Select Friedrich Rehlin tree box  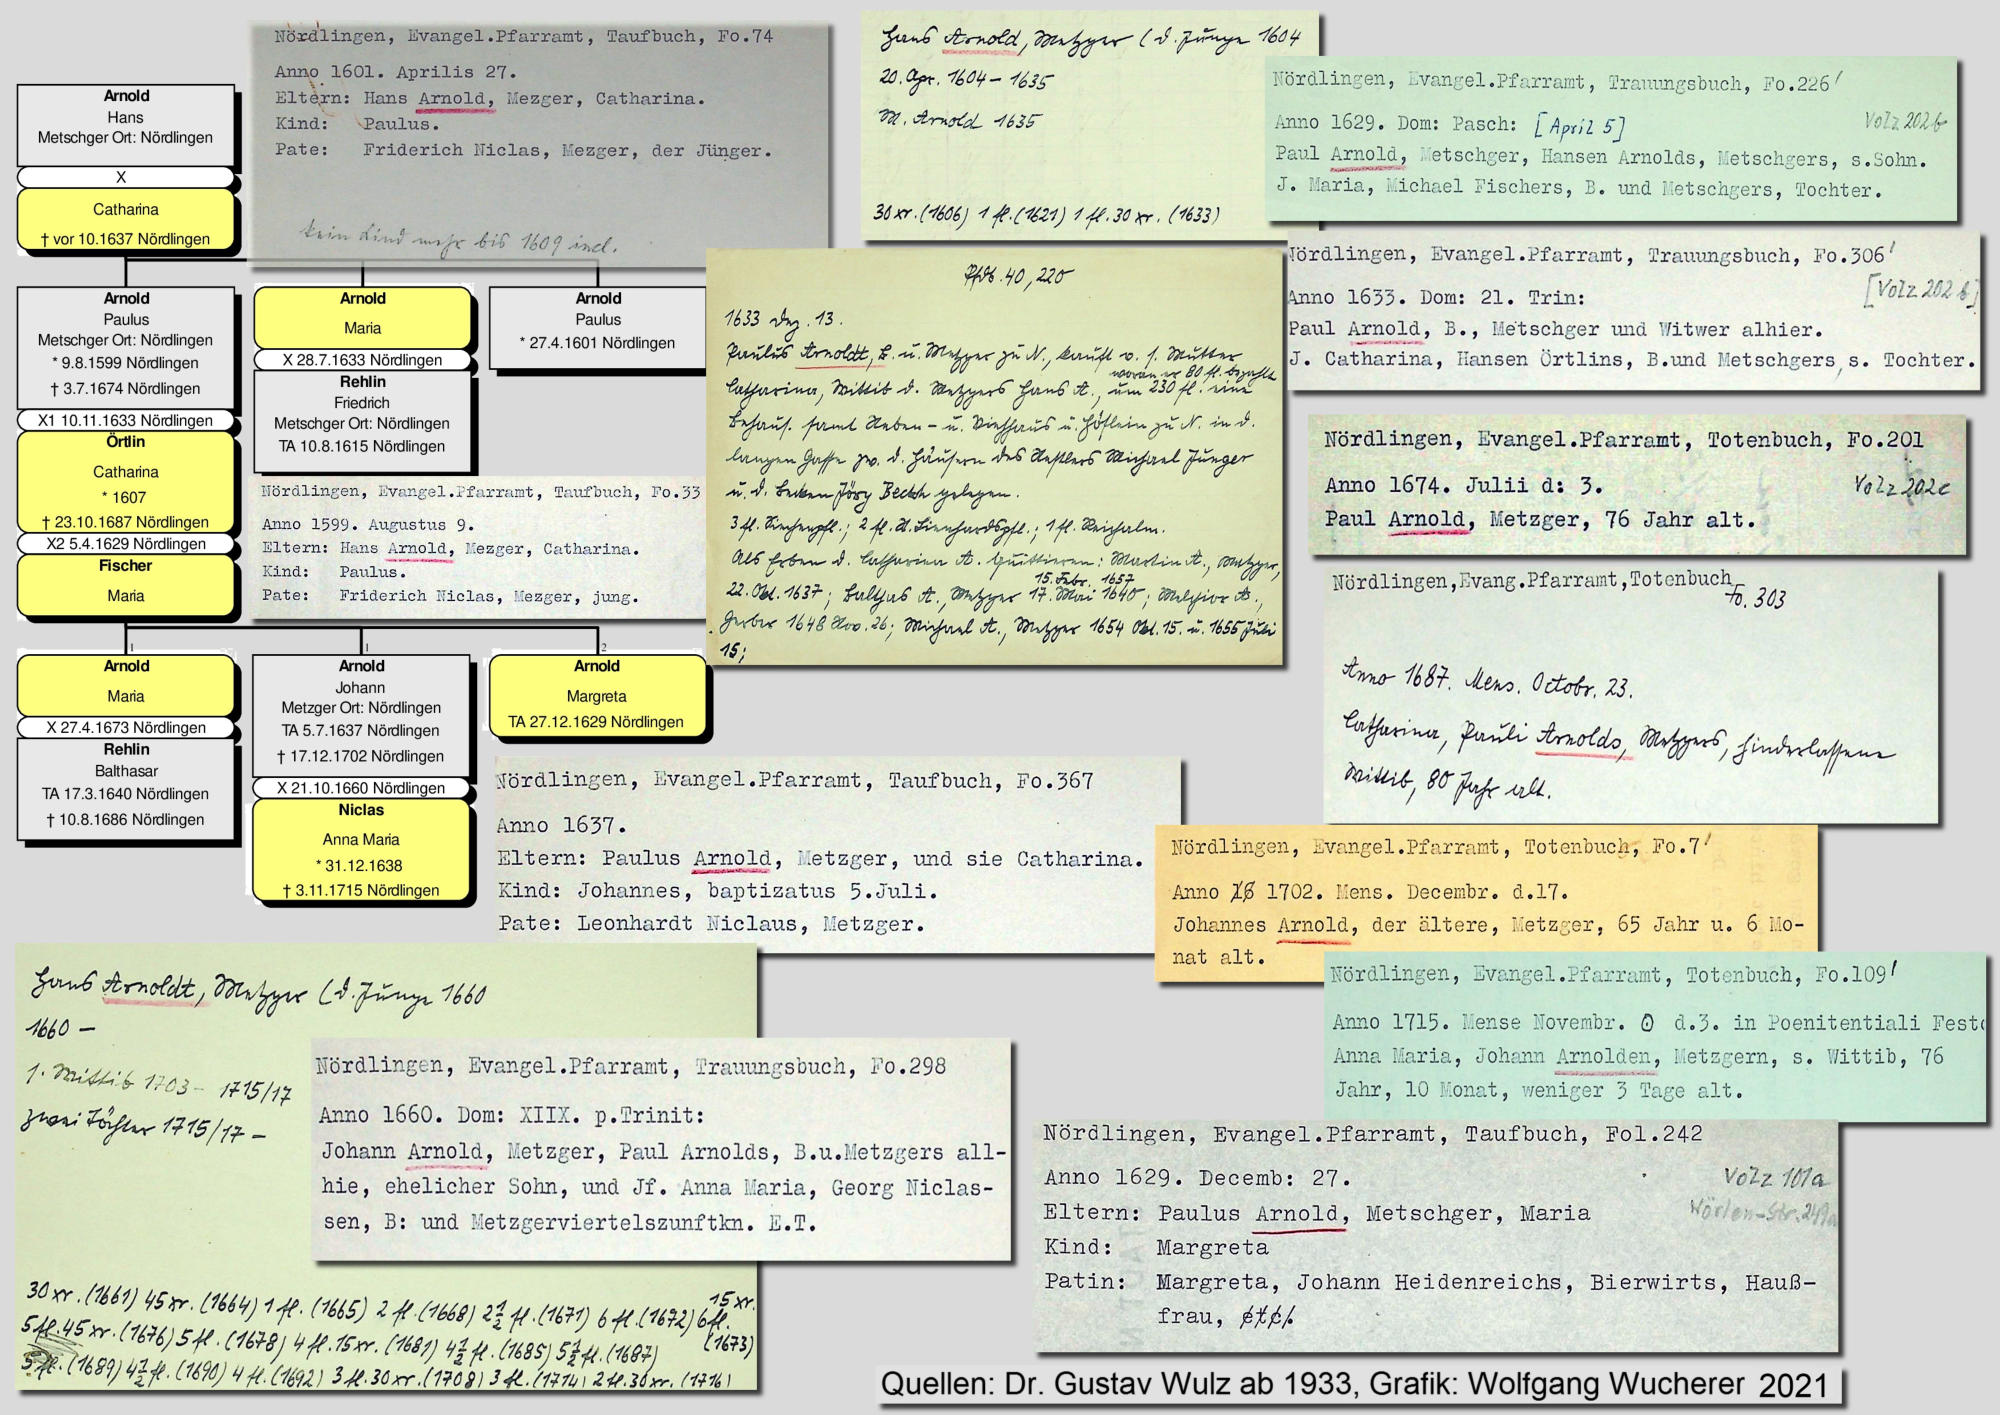click(361, 420)
